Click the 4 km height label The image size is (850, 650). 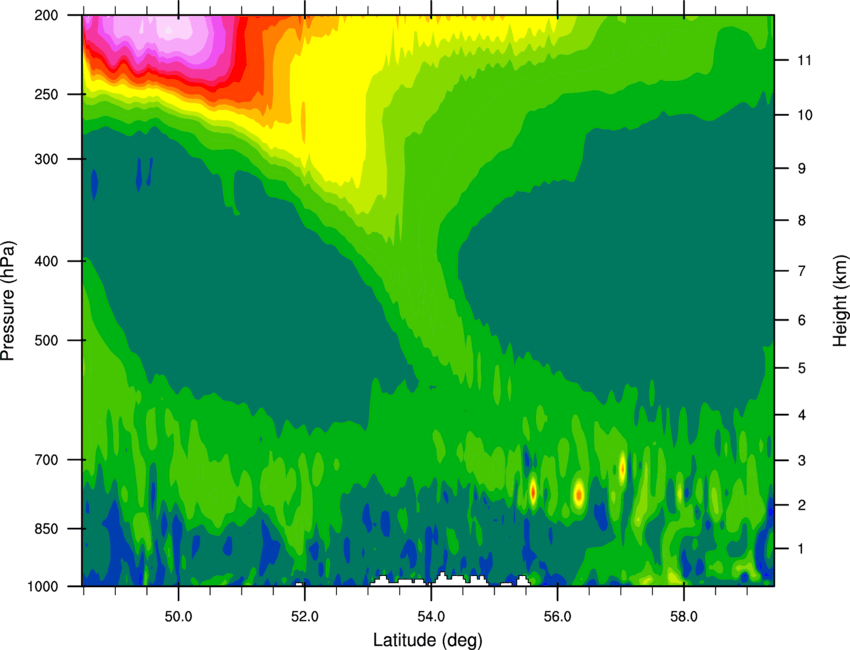[802, 415]
